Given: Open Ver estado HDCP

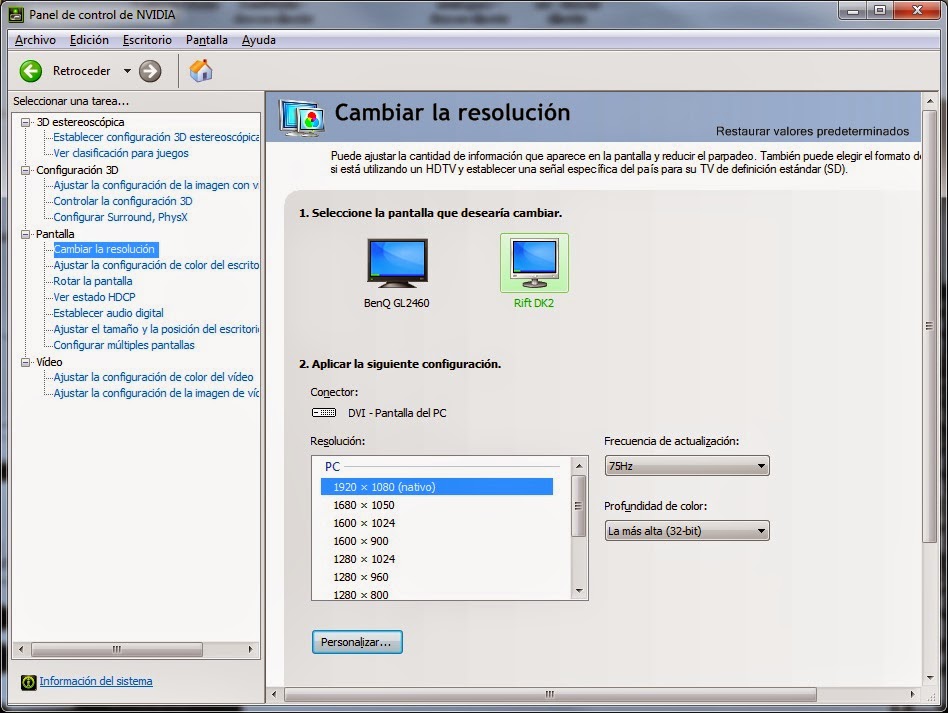Looking at the screenshot, I should coord(94,297).
